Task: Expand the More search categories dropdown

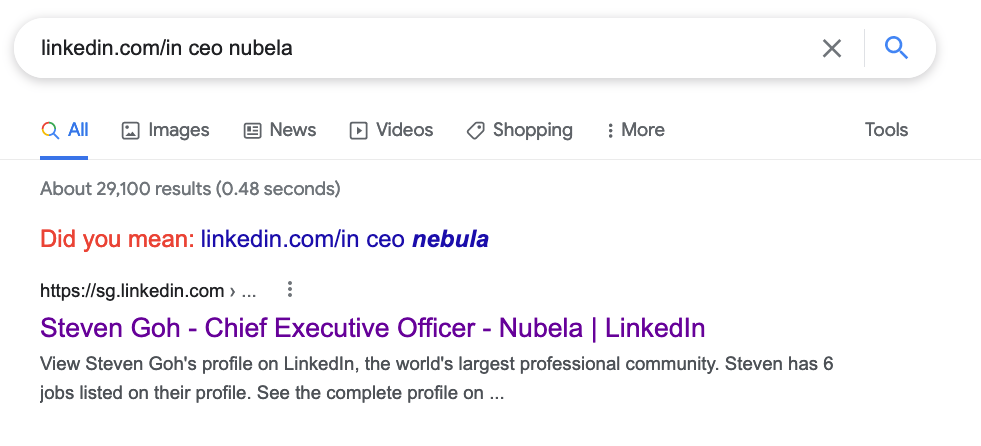Action: pos(636,130)
